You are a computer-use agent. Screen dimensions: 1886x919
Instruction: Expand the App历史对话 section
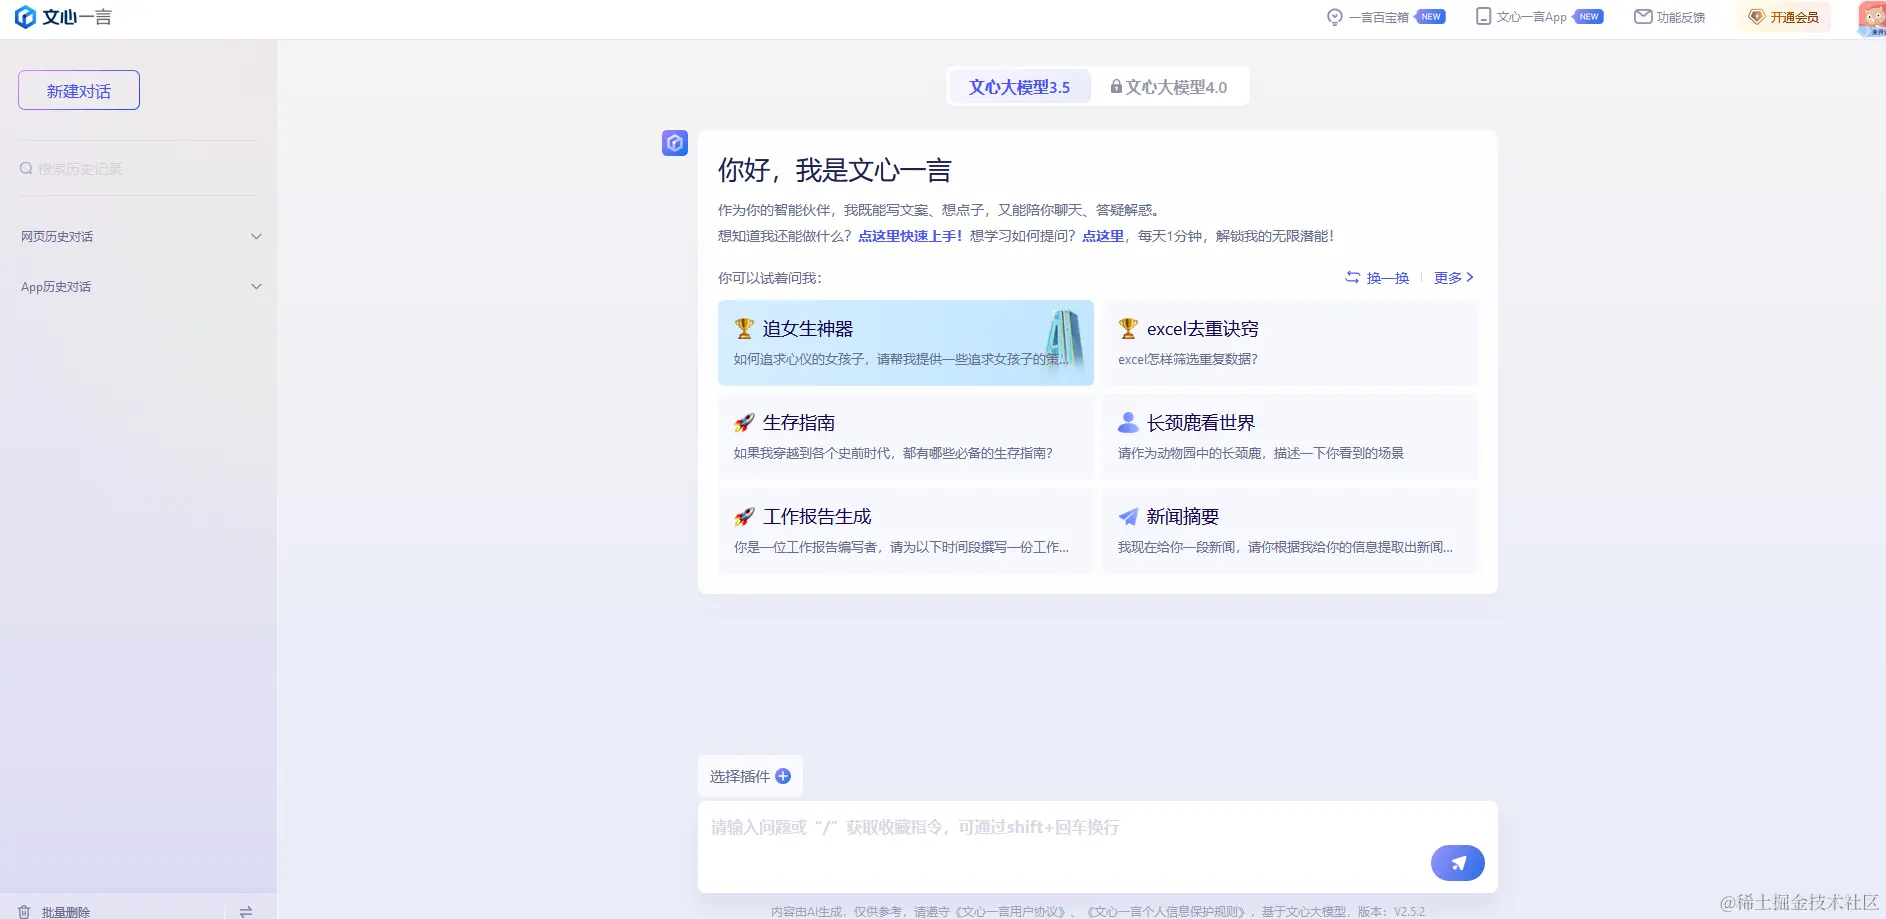(x=141, y=287)
